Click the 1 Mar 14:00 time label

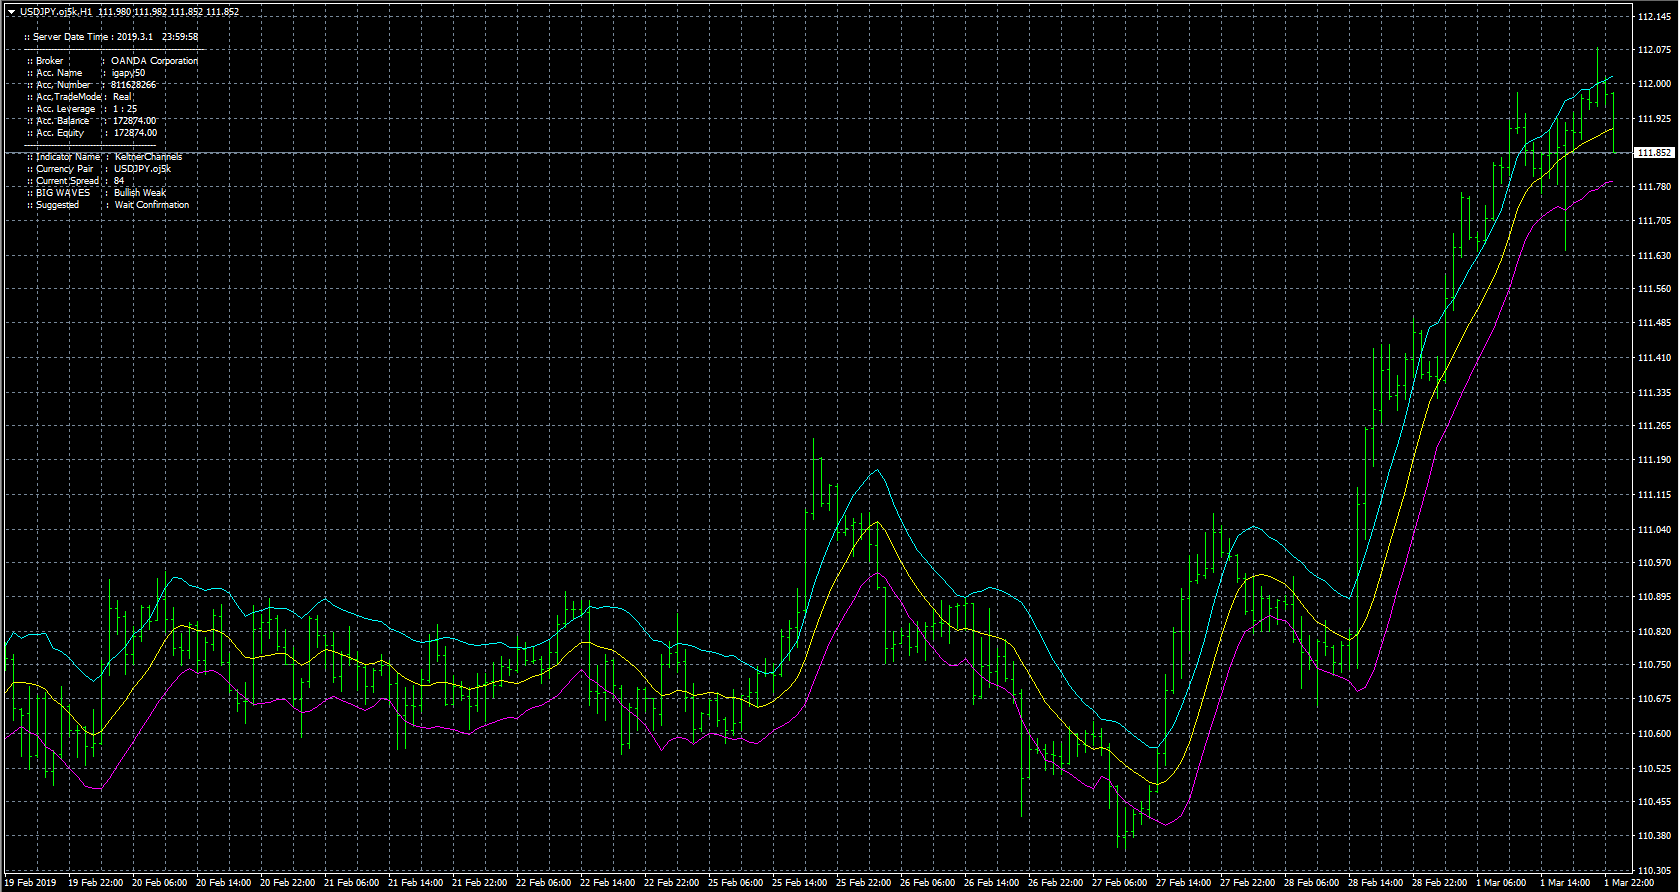click(1564, 883)
